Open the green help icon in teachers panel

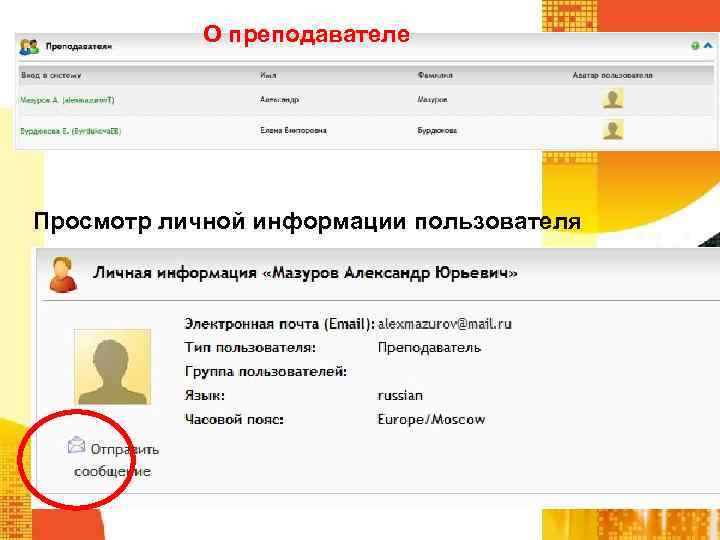point(695,45)
